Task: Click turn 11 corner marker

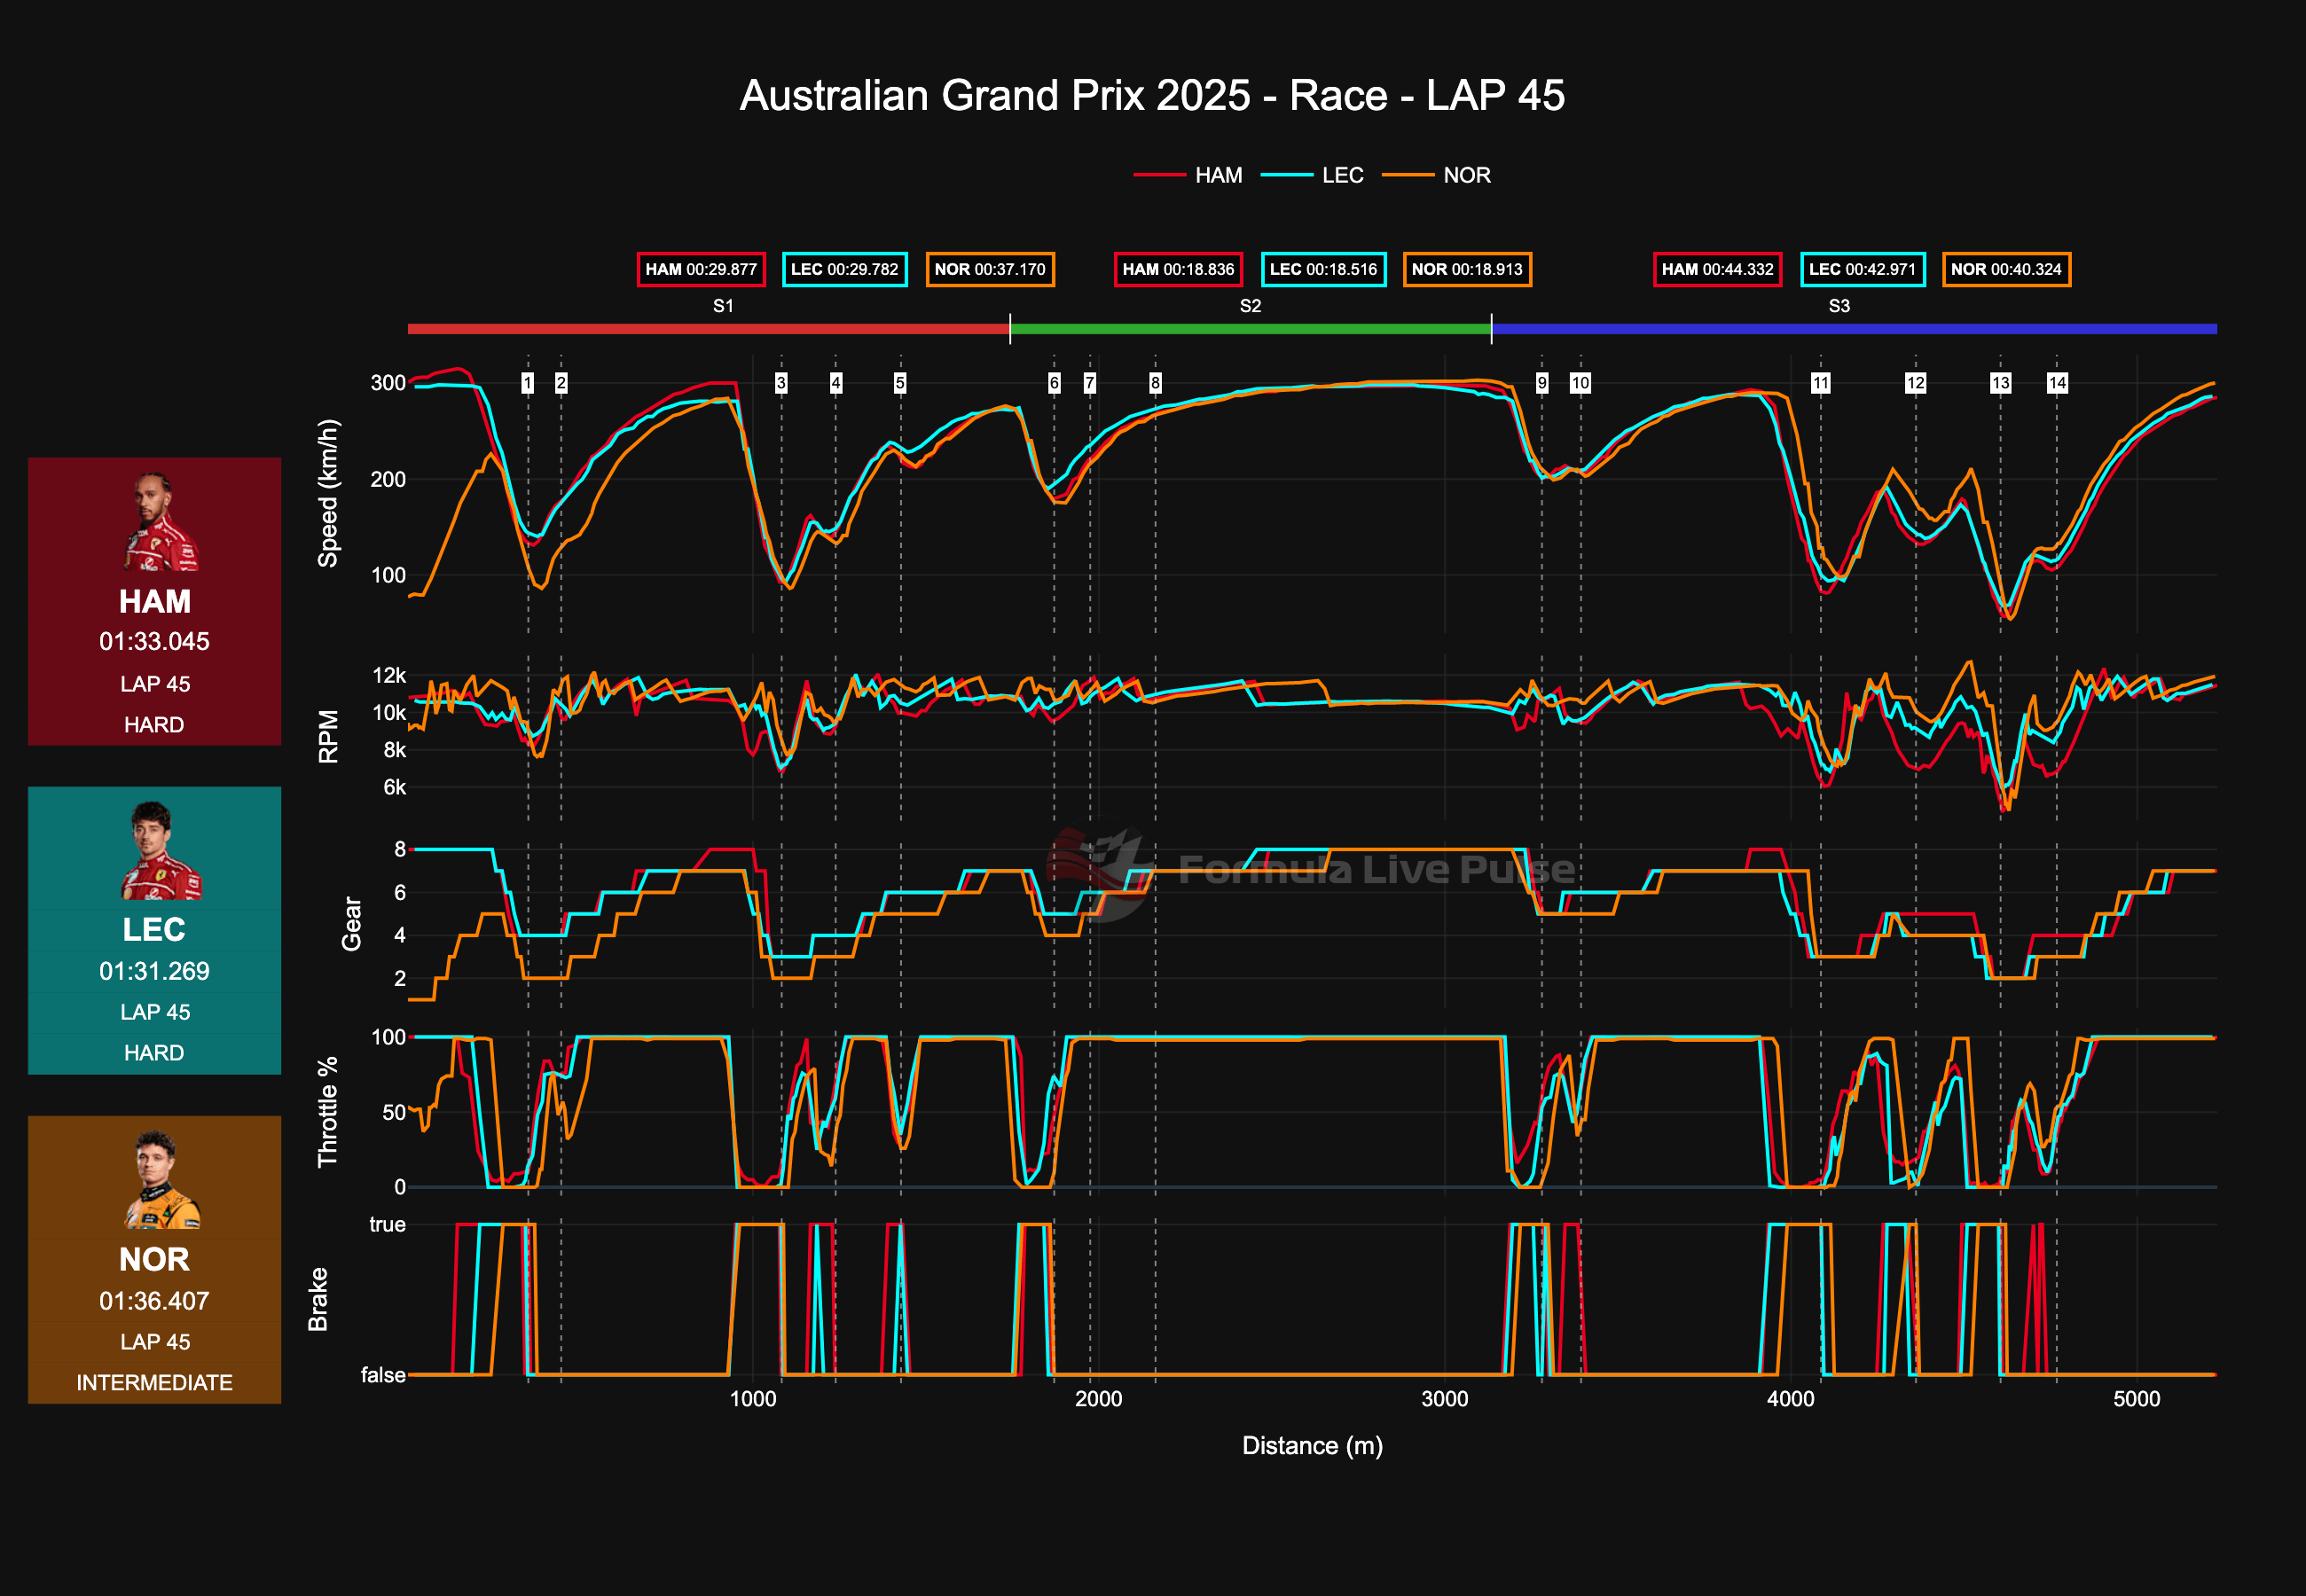Action: click(1821, 383)
